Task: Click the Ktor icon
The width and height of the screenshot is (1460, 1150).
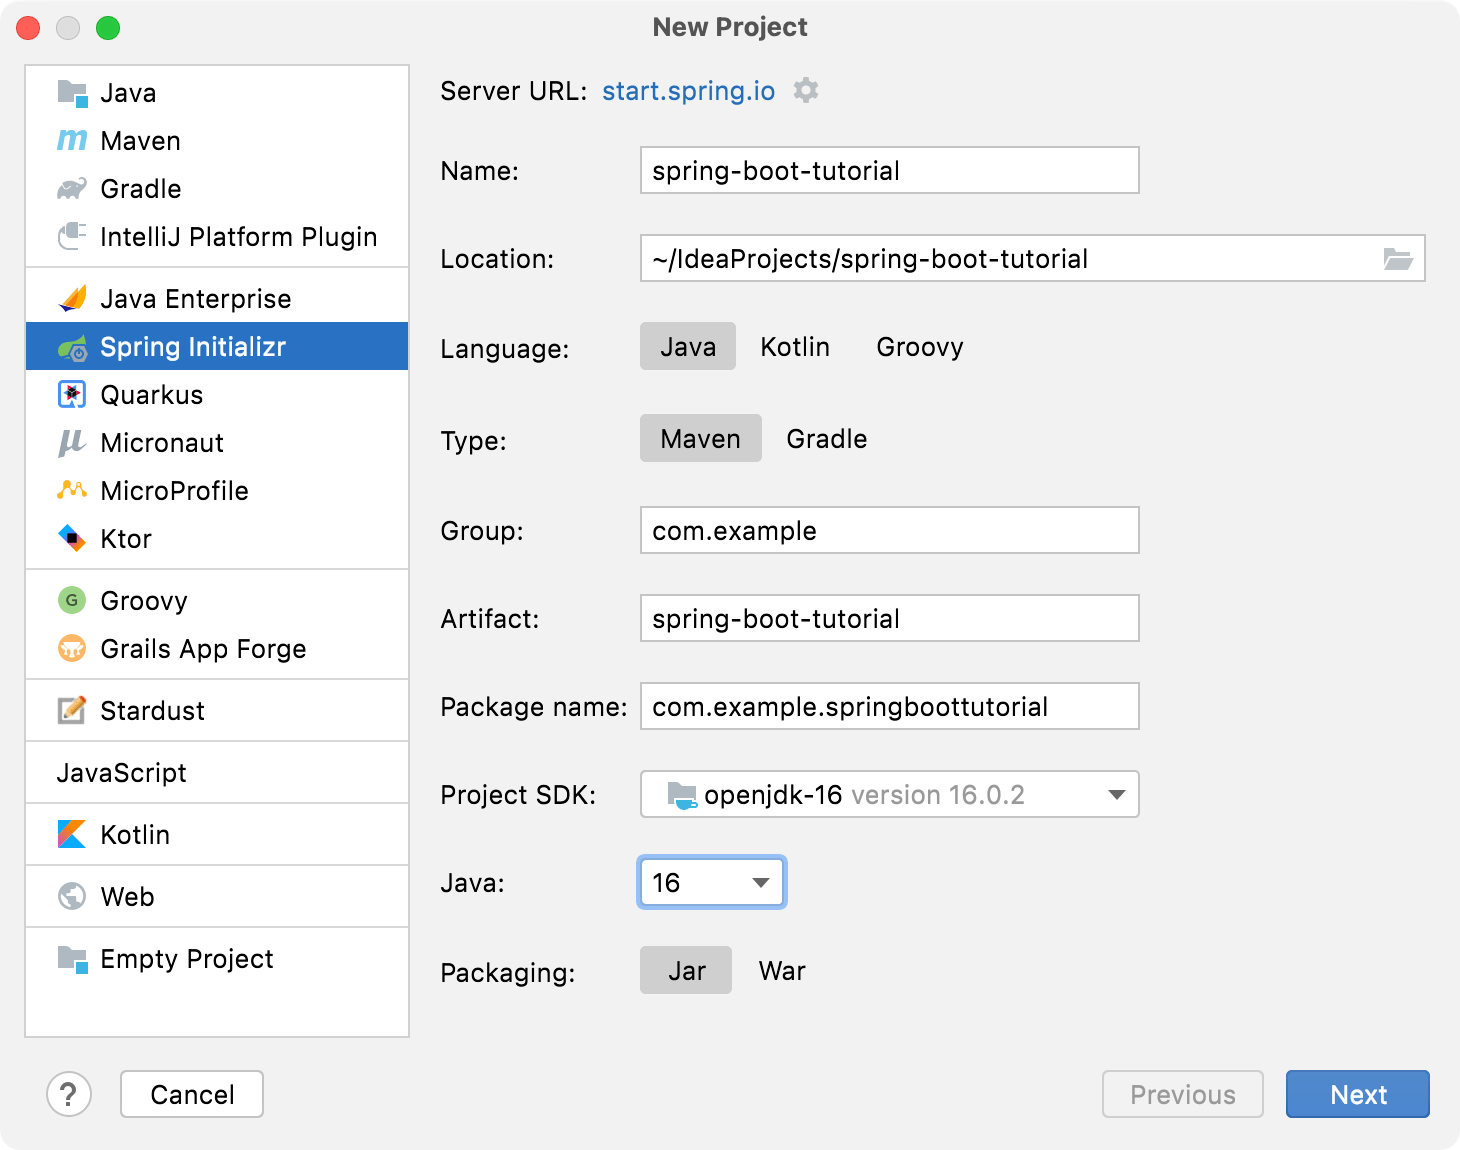Action: click(x=72, y=538)
